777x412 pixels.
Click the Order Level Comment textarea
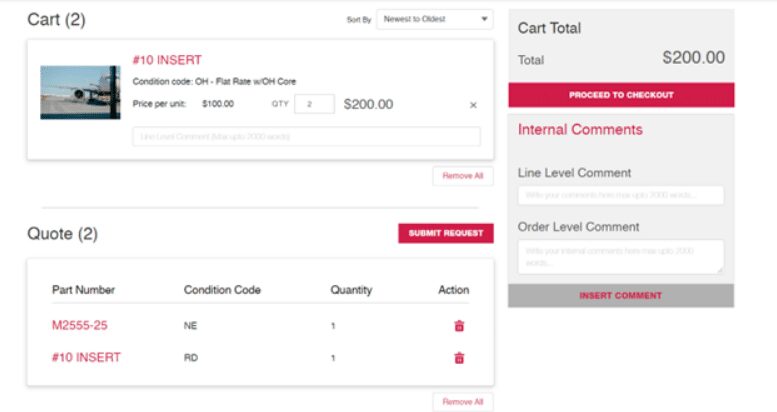(x=621, y=257)
